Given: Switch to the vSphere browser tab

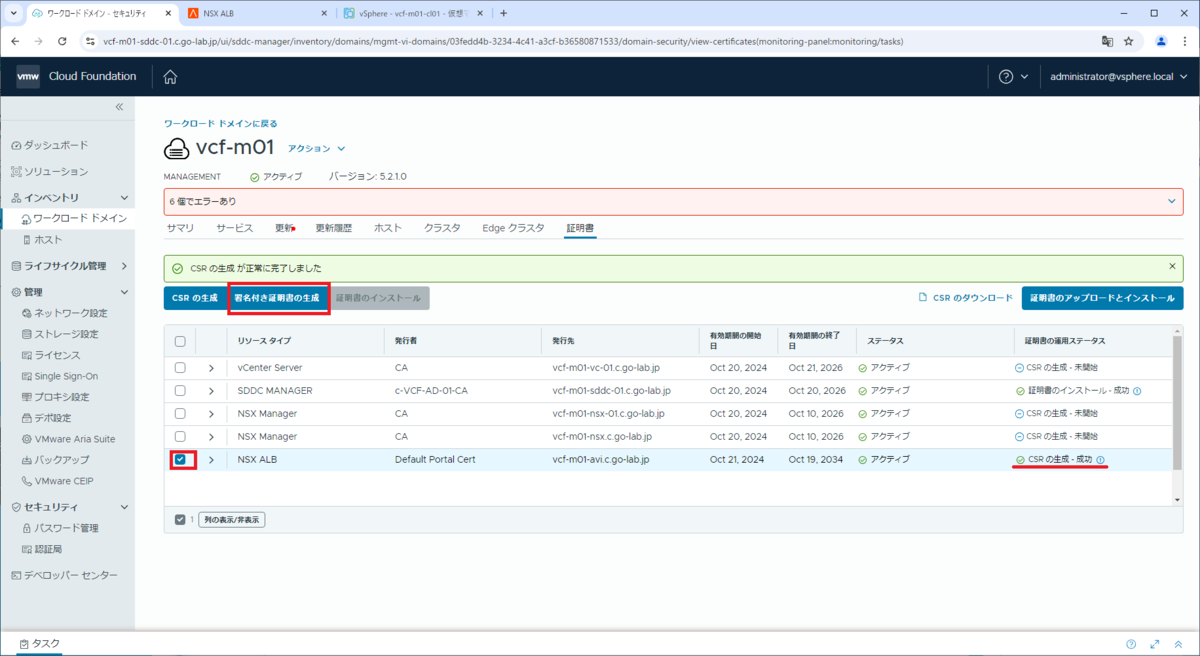Looking at the screenshot, I should (413, 14).
